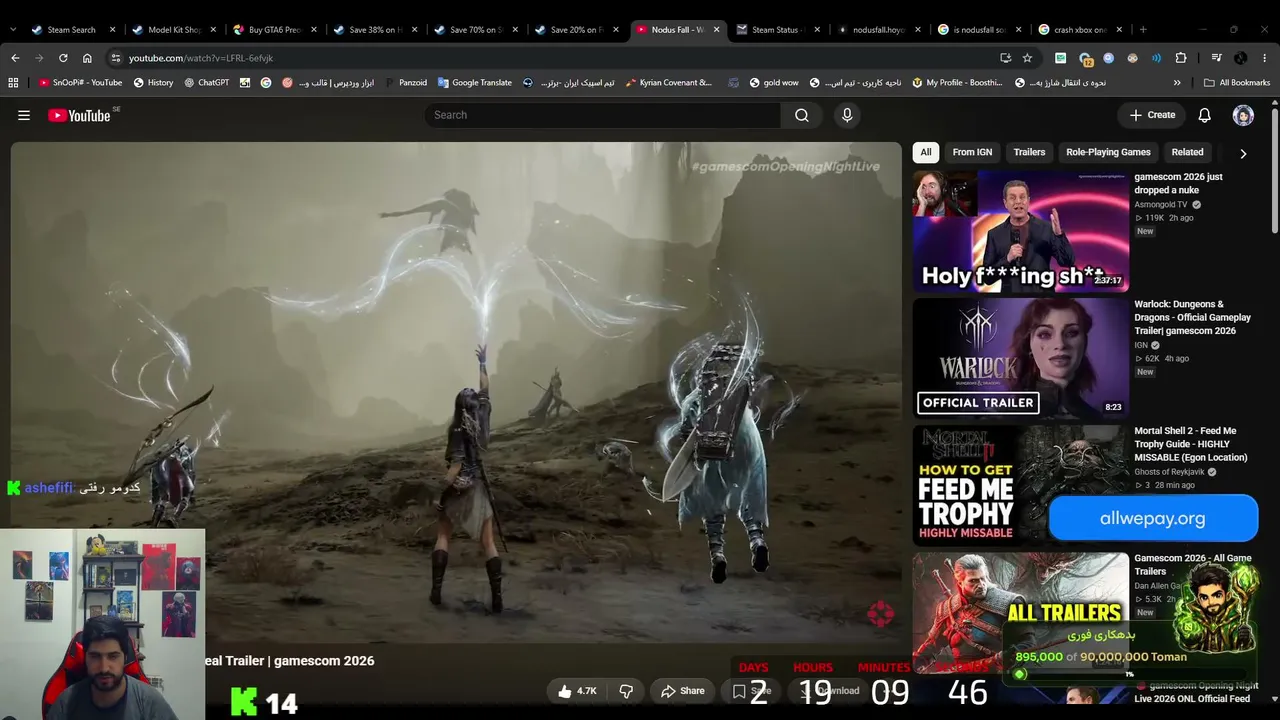Expand hidden bookmarks with the chevron
This screenshot has width=1280, height=720.
point(1177,83)
